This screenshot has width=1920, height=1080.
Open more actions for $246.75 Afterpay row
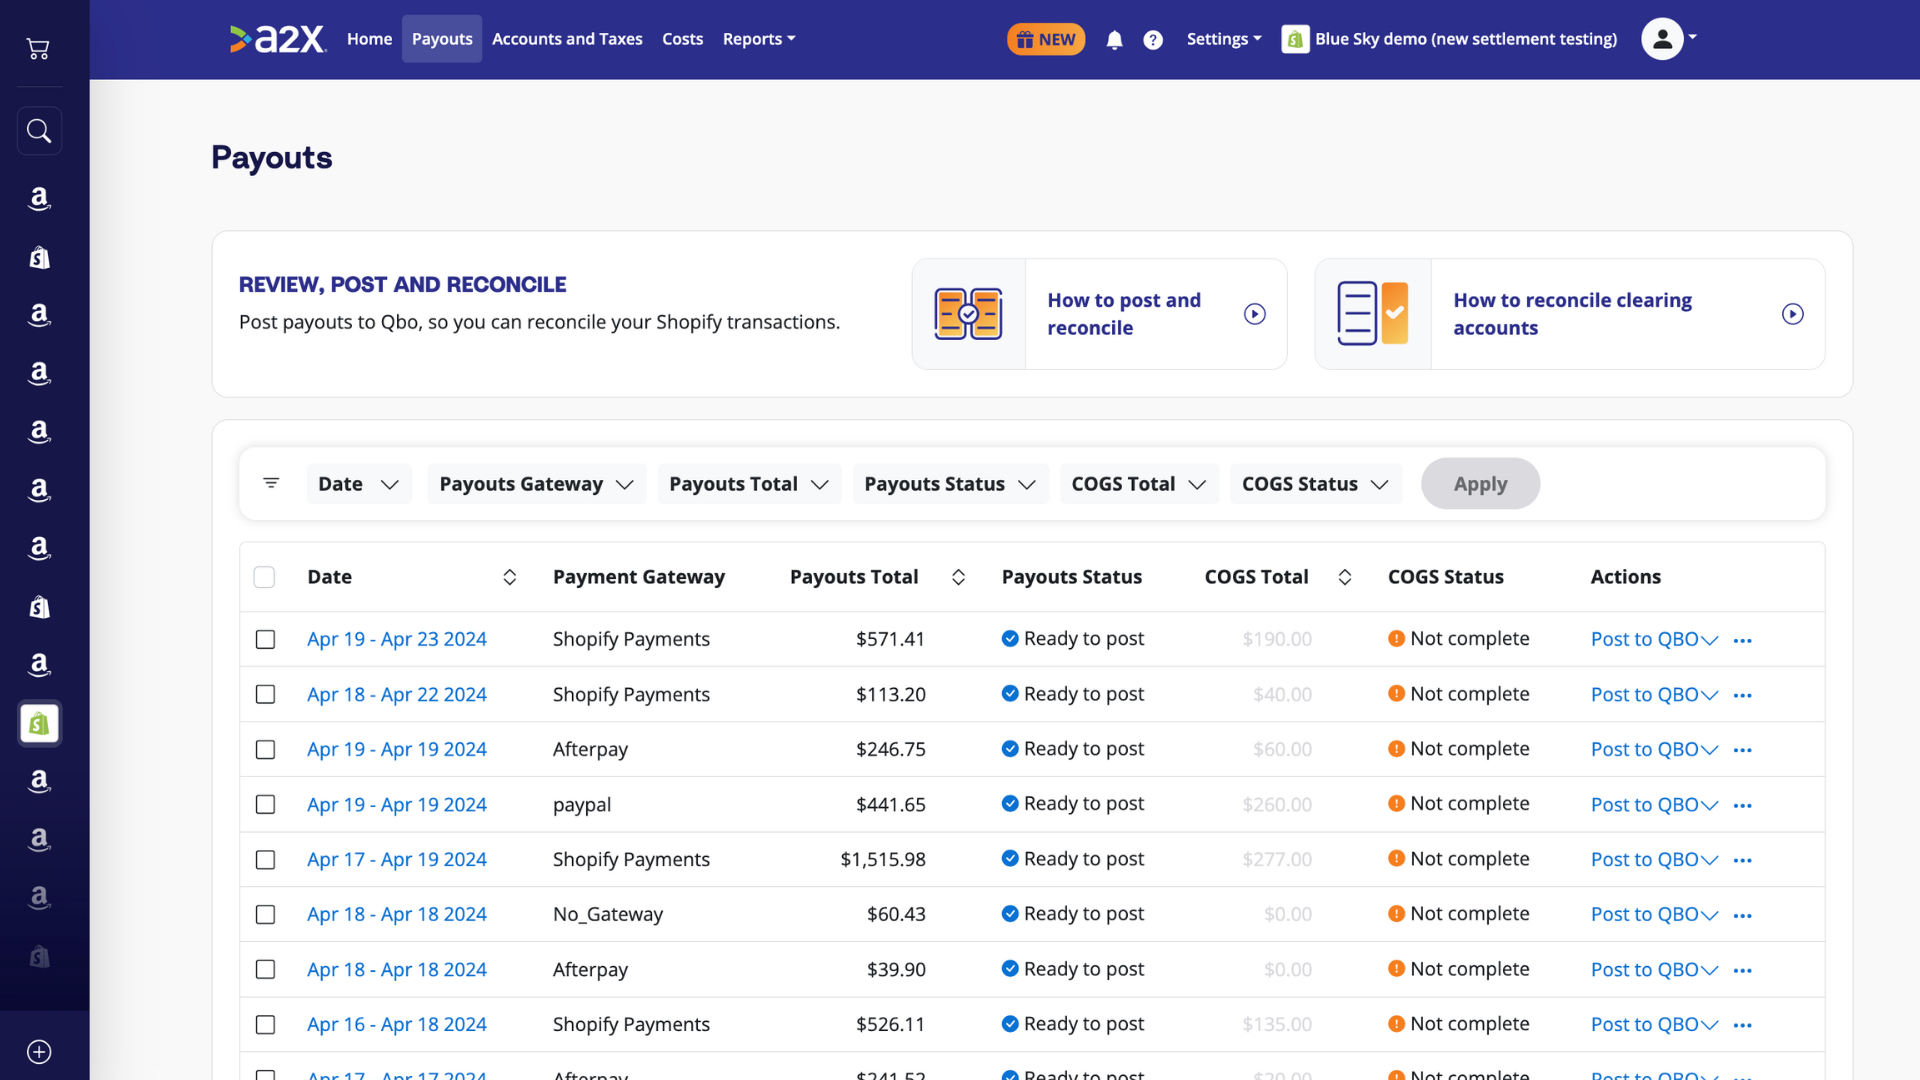pos(1742,750)
